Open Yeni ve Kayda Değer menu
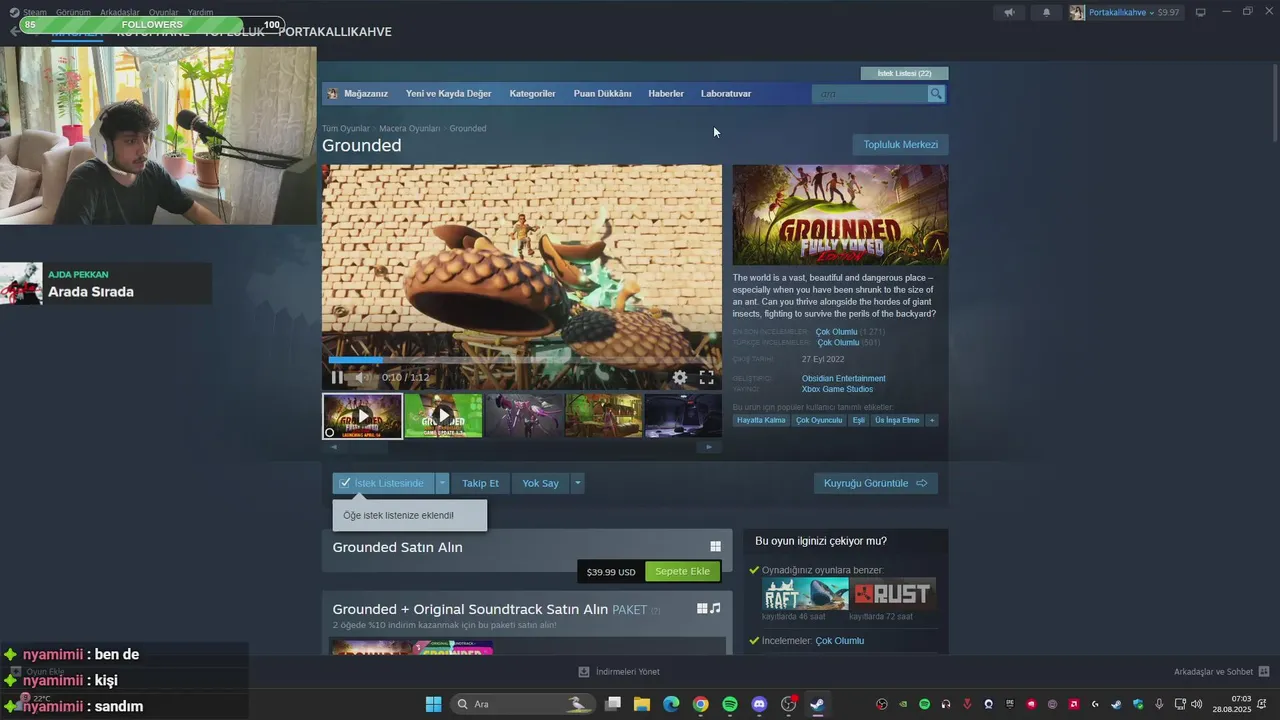Screen dimensions: 1280x720 (448, 94)
